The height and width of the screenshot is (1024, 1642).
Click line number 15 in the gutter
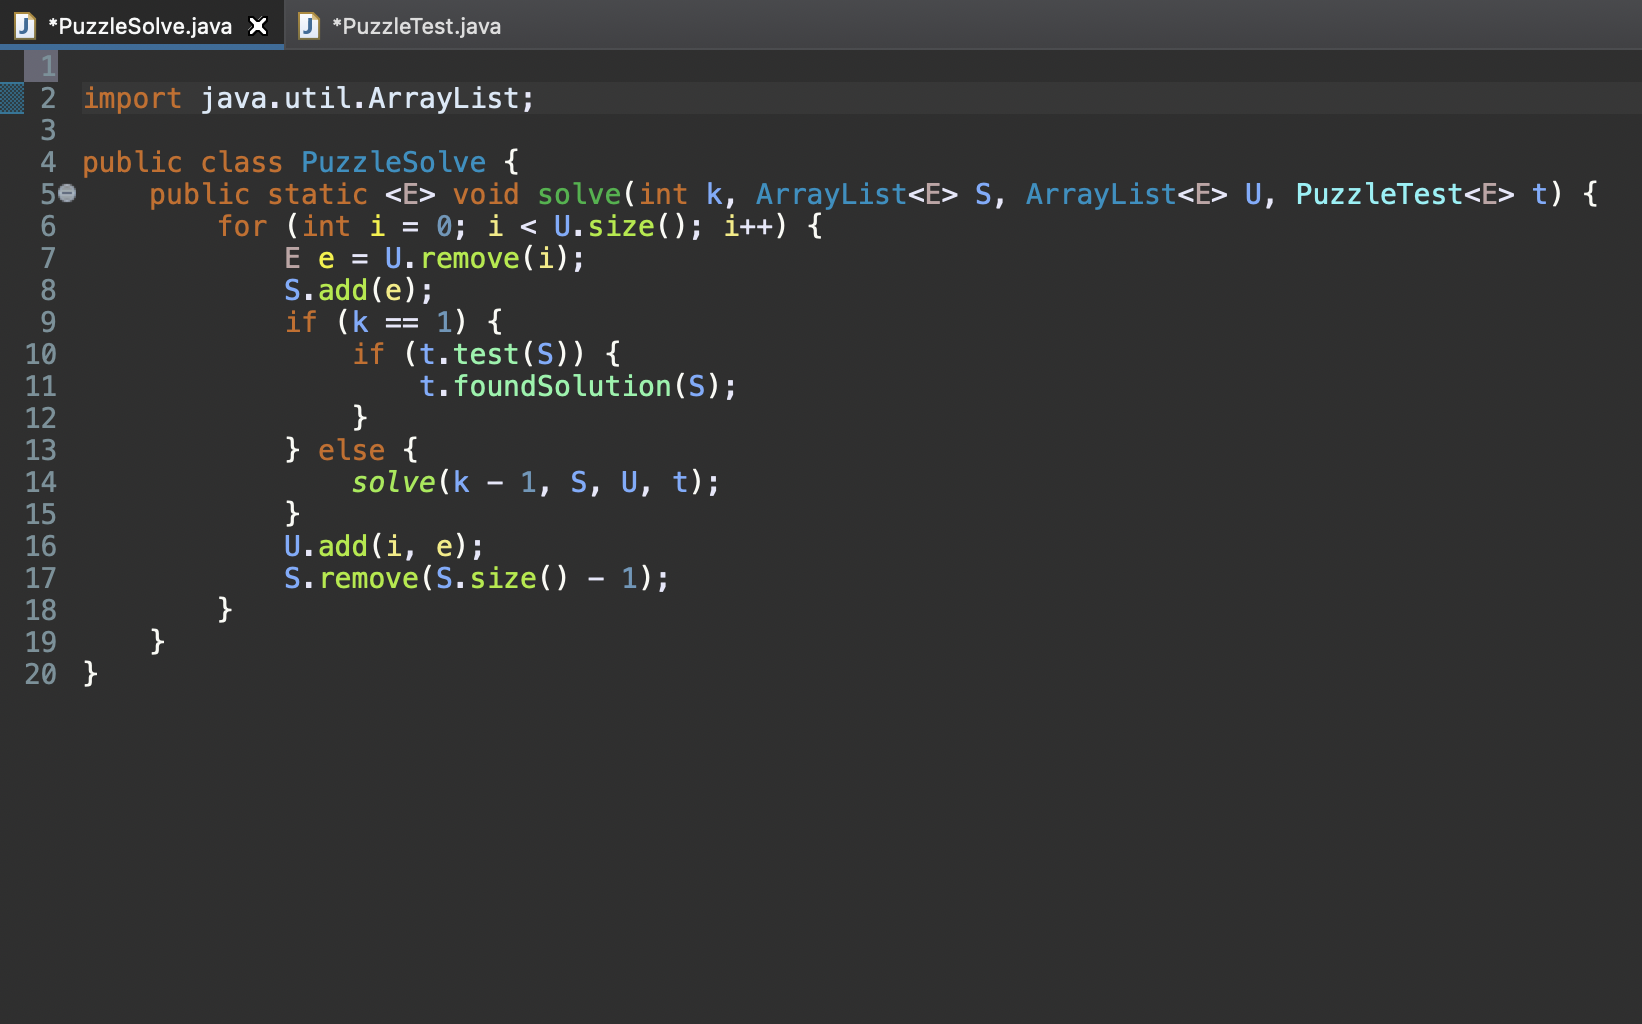[x=40, y=514]
